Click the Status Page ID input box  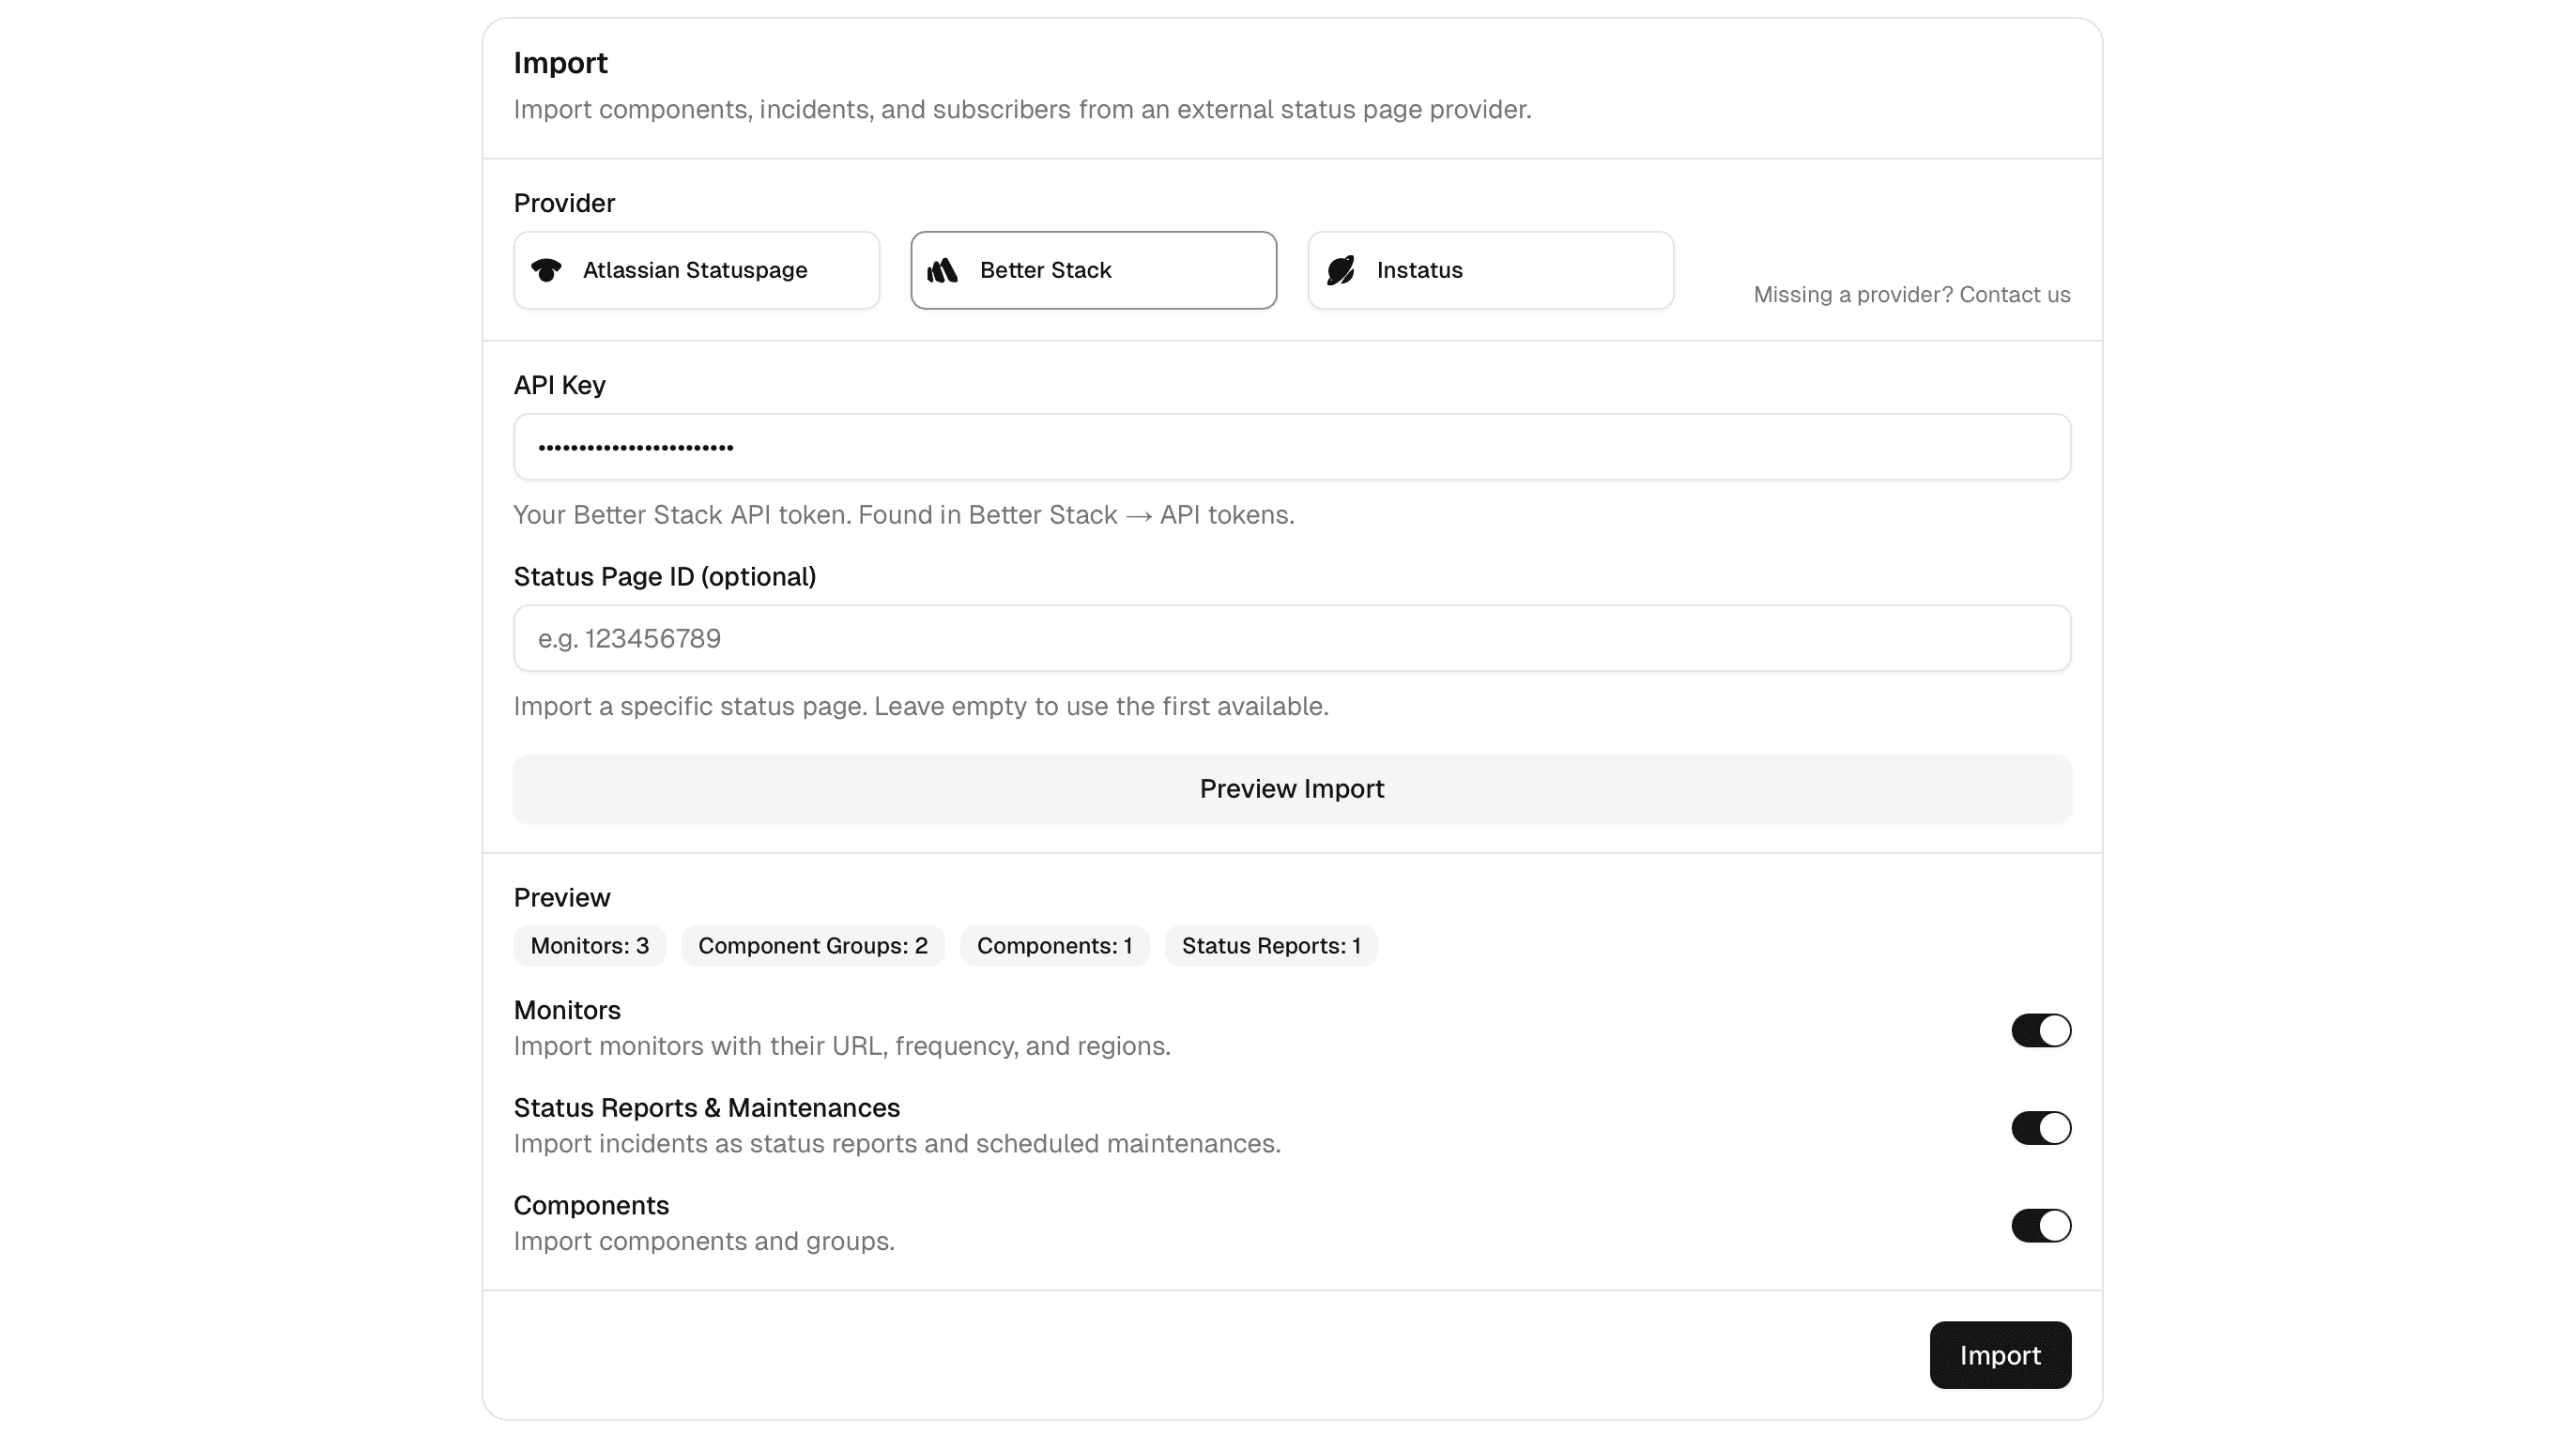tap(1291, 638)
